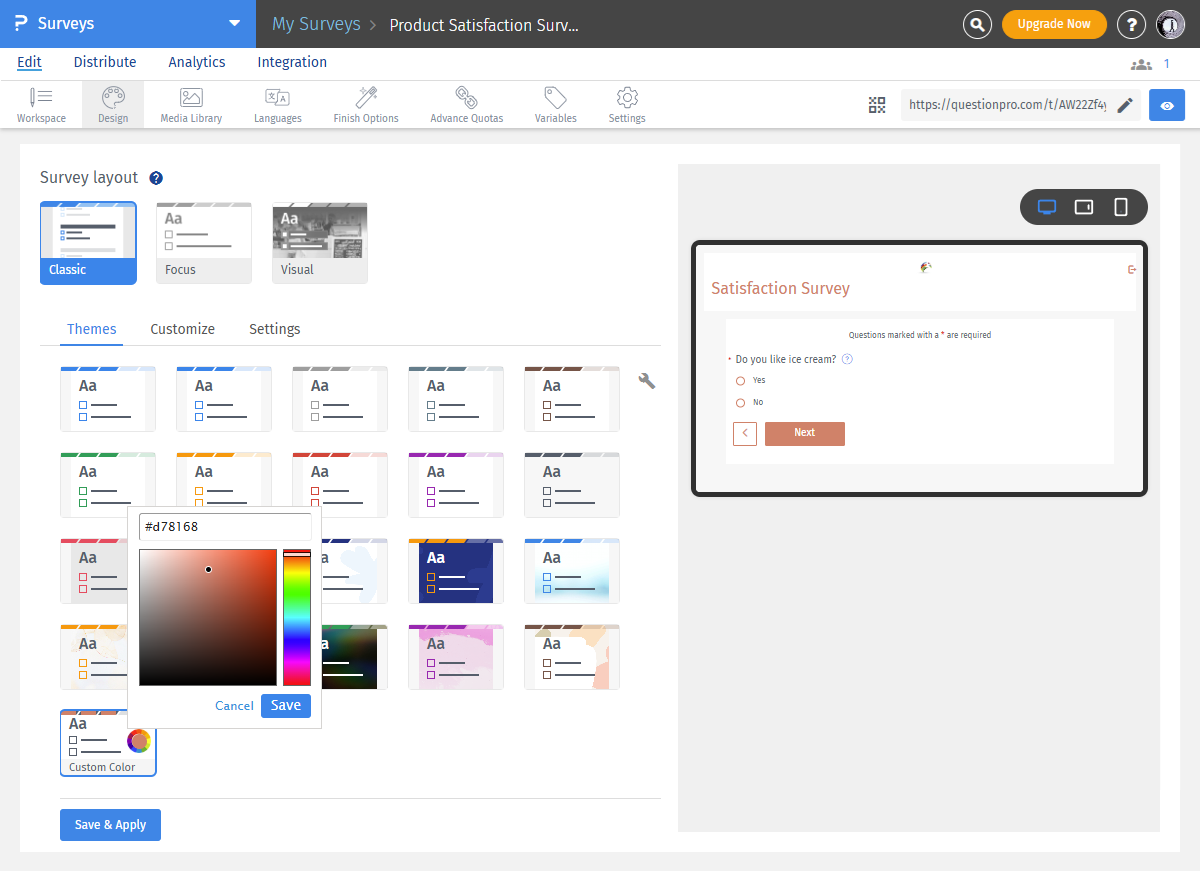Switch preview to tablet view
Viewport: 1200px width, 871px height.
pyautogui.click(x=1084, y=207)
